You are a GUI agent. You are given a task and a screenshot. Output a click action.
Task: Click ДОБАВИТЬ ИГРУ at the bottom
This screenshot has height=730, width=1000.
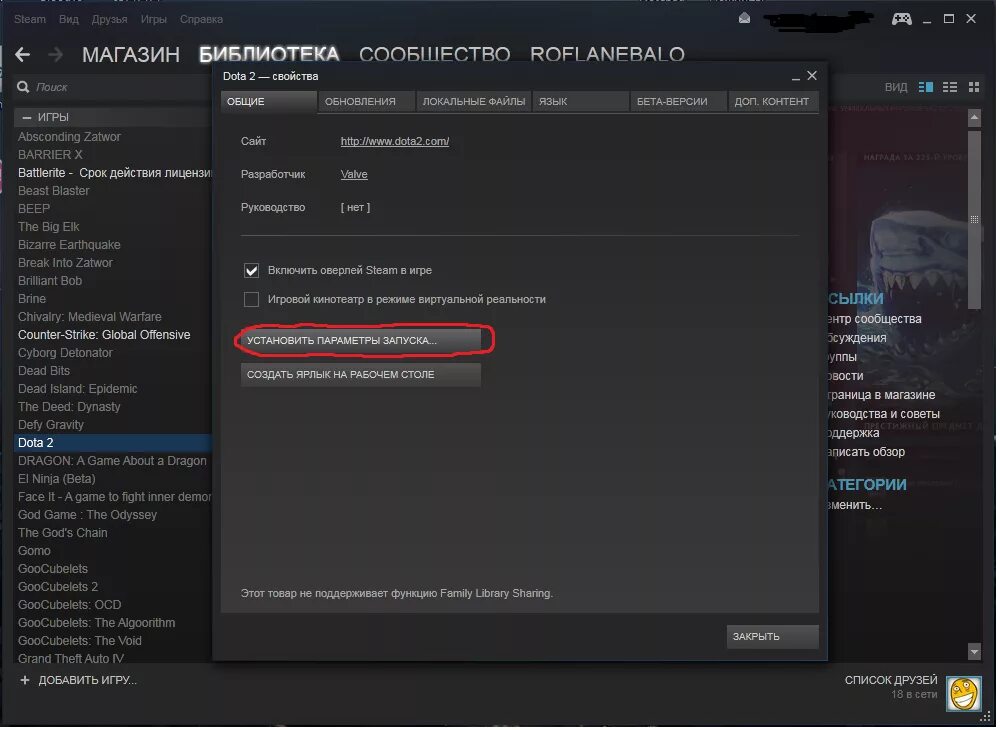(87, 680)
